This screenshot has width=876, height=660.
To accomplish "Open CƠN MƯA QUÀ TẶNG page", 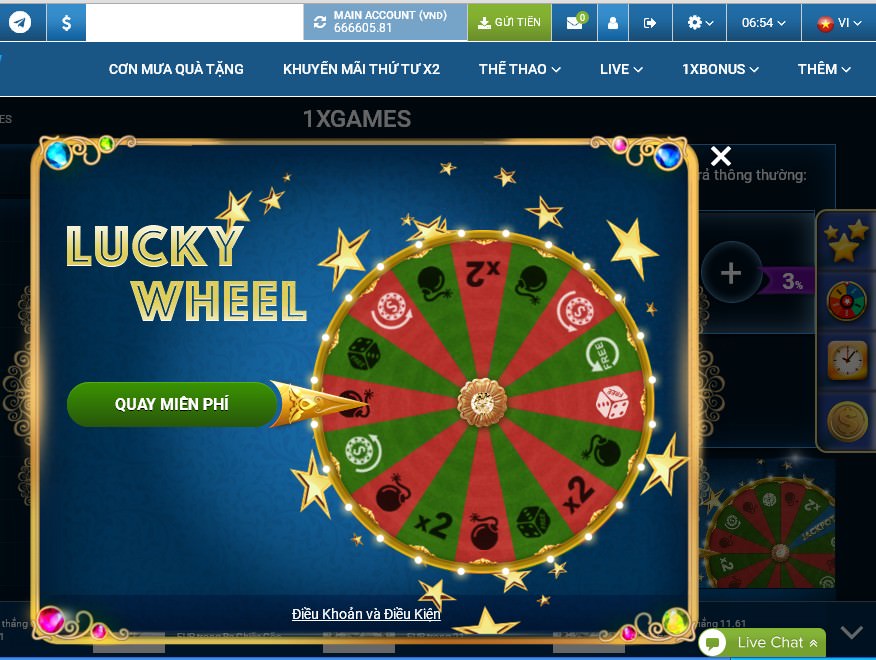I will point(176,69).
